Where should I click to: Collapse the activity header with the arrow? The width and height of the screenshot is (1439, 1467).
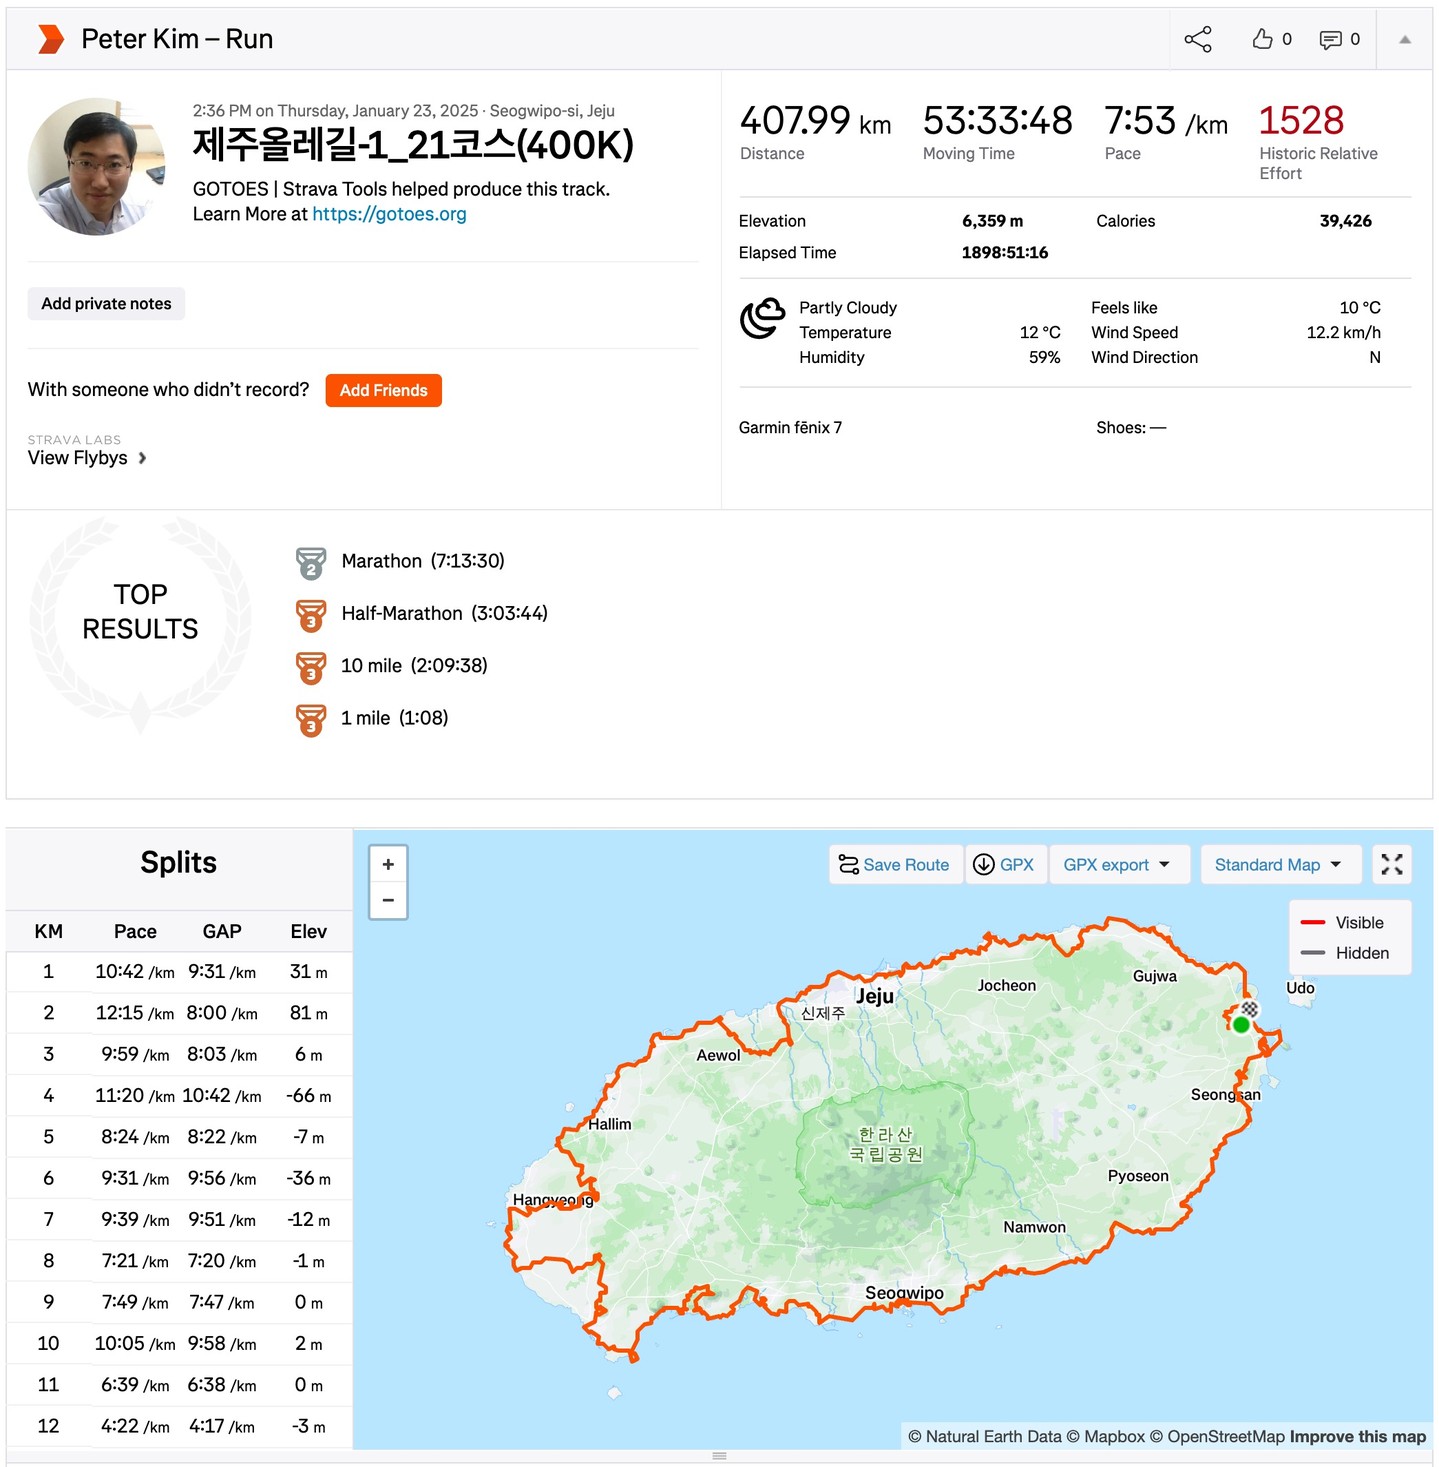tap(1405, 39)
